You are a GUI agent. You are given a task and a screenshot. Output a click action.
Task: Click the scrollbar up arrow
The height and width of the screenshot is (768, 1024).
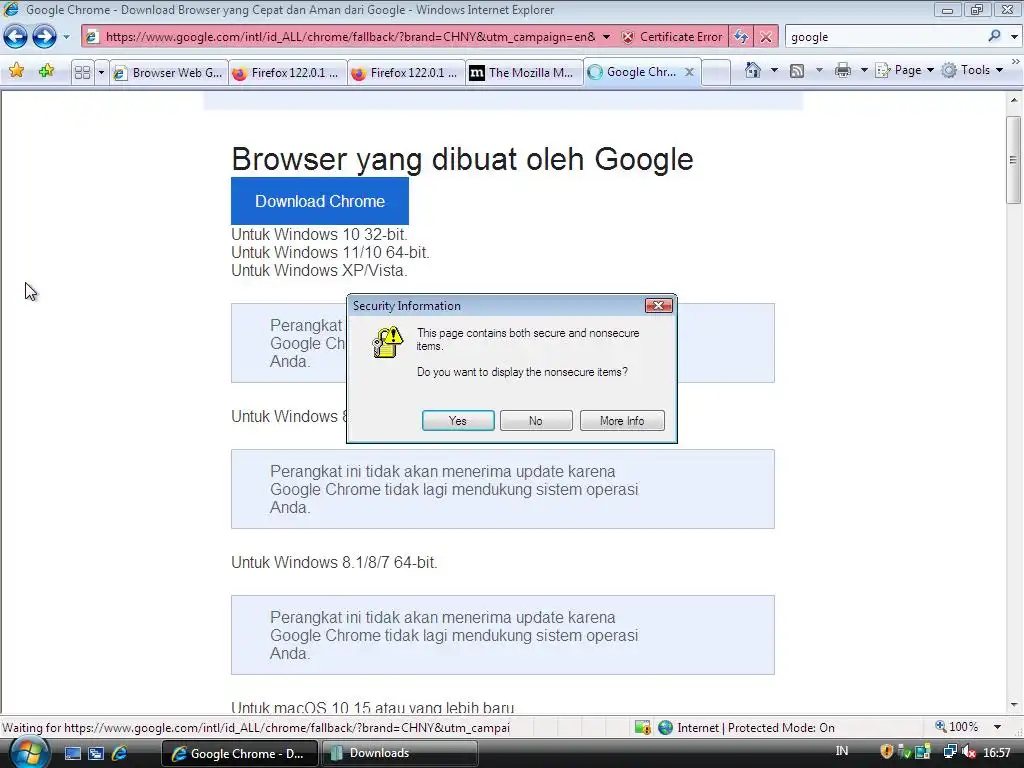[x=1014, y=100]
